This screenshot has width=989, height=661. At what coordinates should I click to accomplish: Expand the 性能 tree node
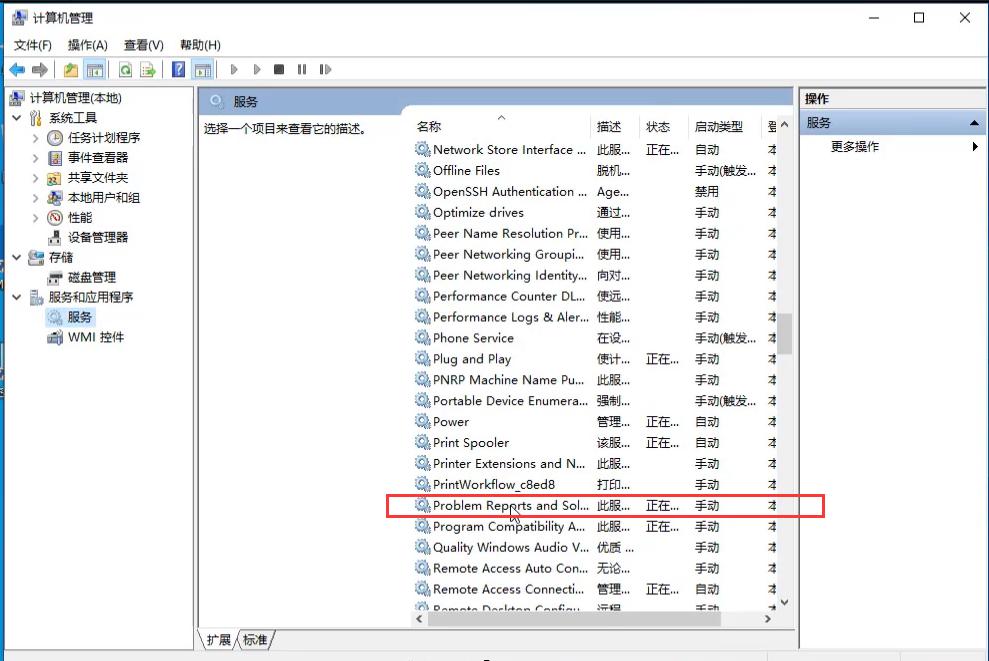coord(36,218)
